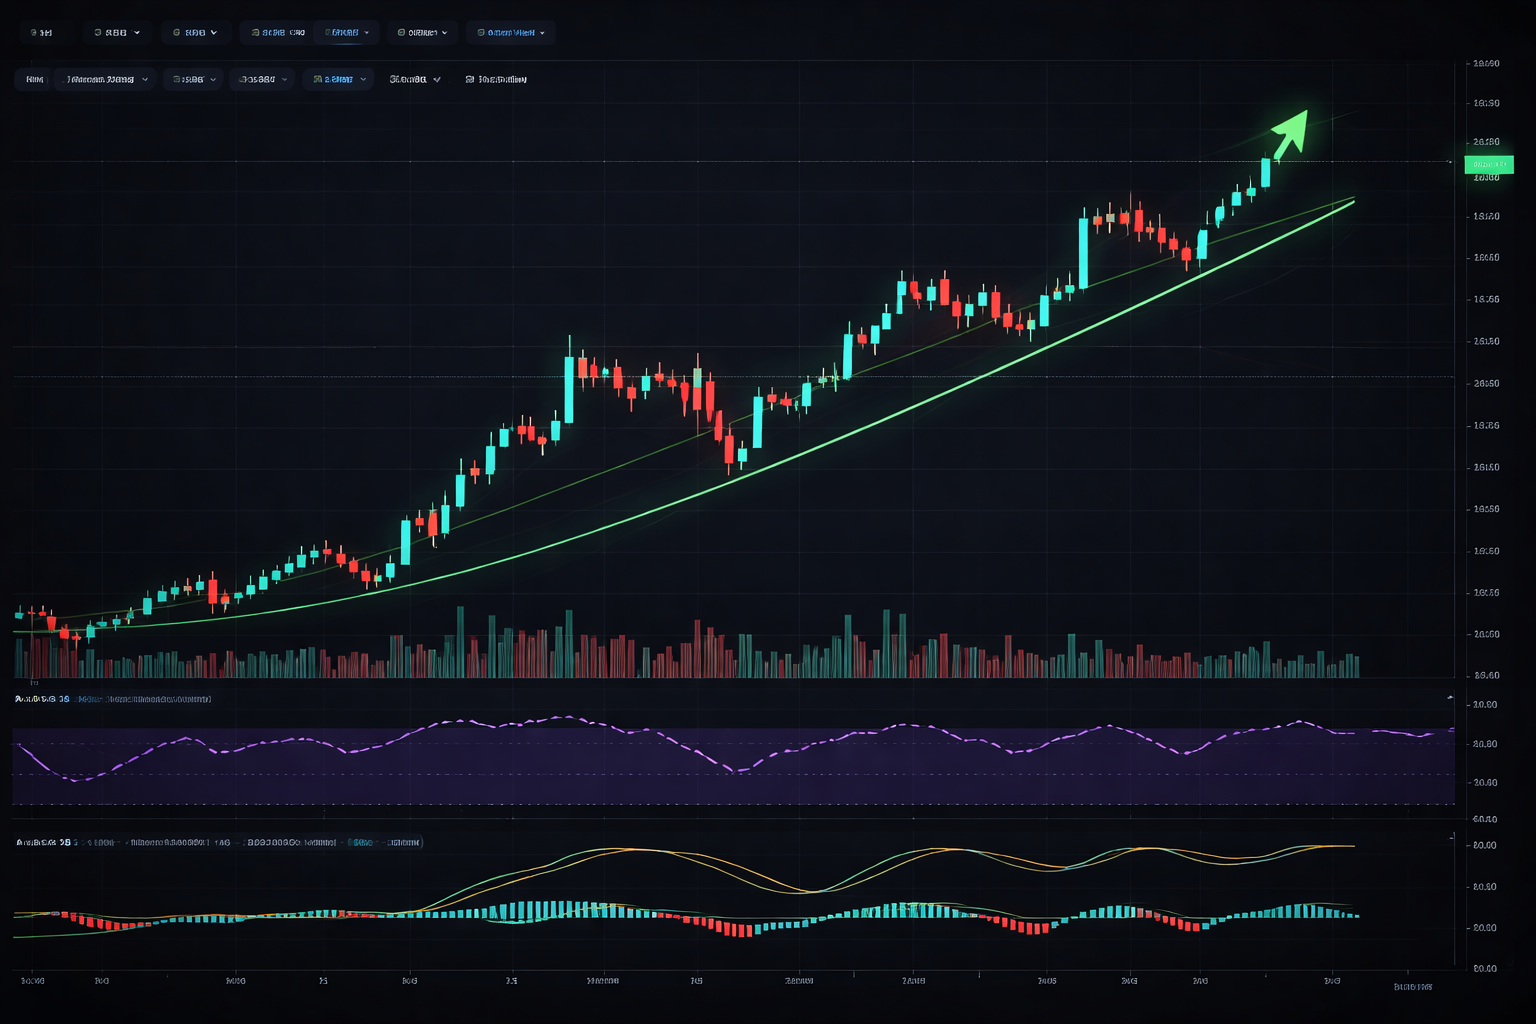The width and height of the screenshot is (1536, 1024).
Task: Click the settings icon in the fourth toolbar group
Action: 255,32
